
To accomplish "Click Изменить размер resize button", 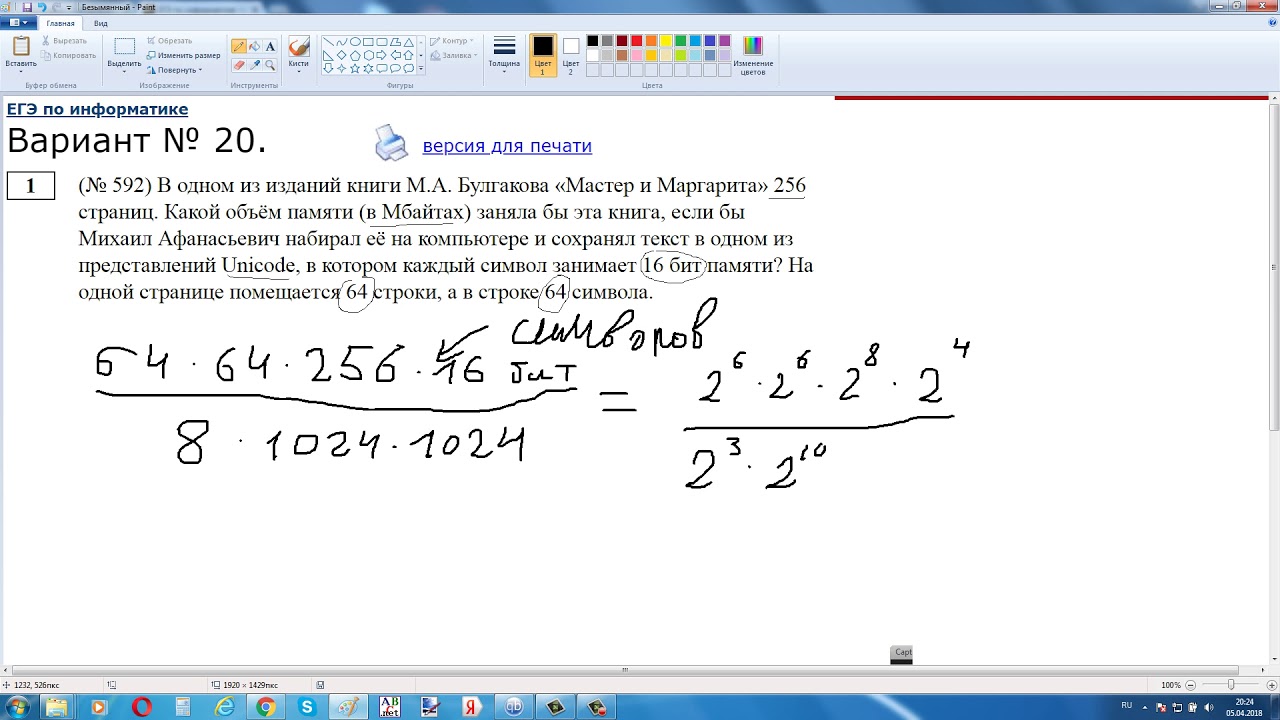I will (183, 55).
